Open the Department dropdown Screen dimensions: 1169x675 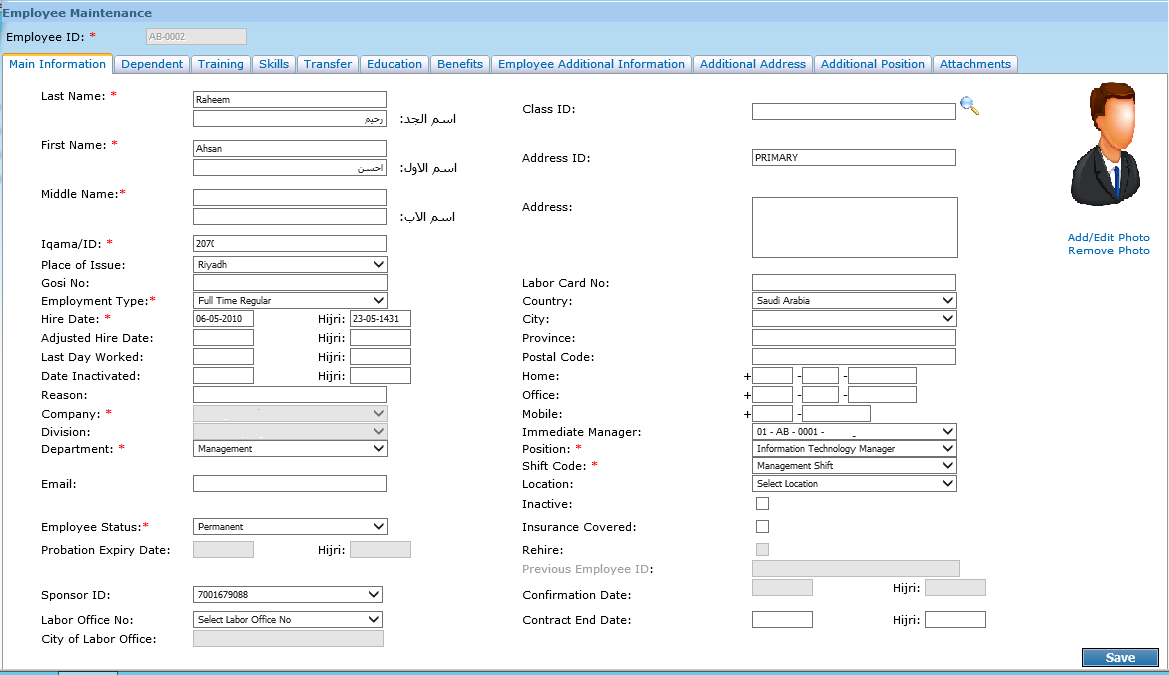pos(290,449)
